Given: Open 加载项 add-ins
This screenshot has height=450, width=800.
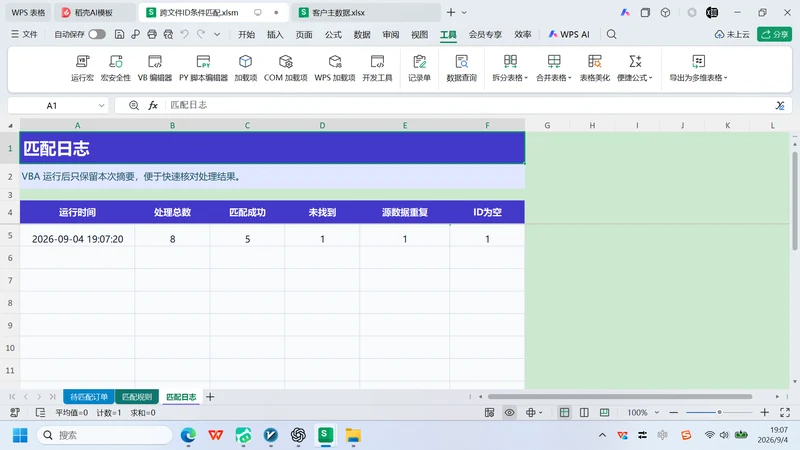Looking at the screenshot, I should click(x=245, y=68).
